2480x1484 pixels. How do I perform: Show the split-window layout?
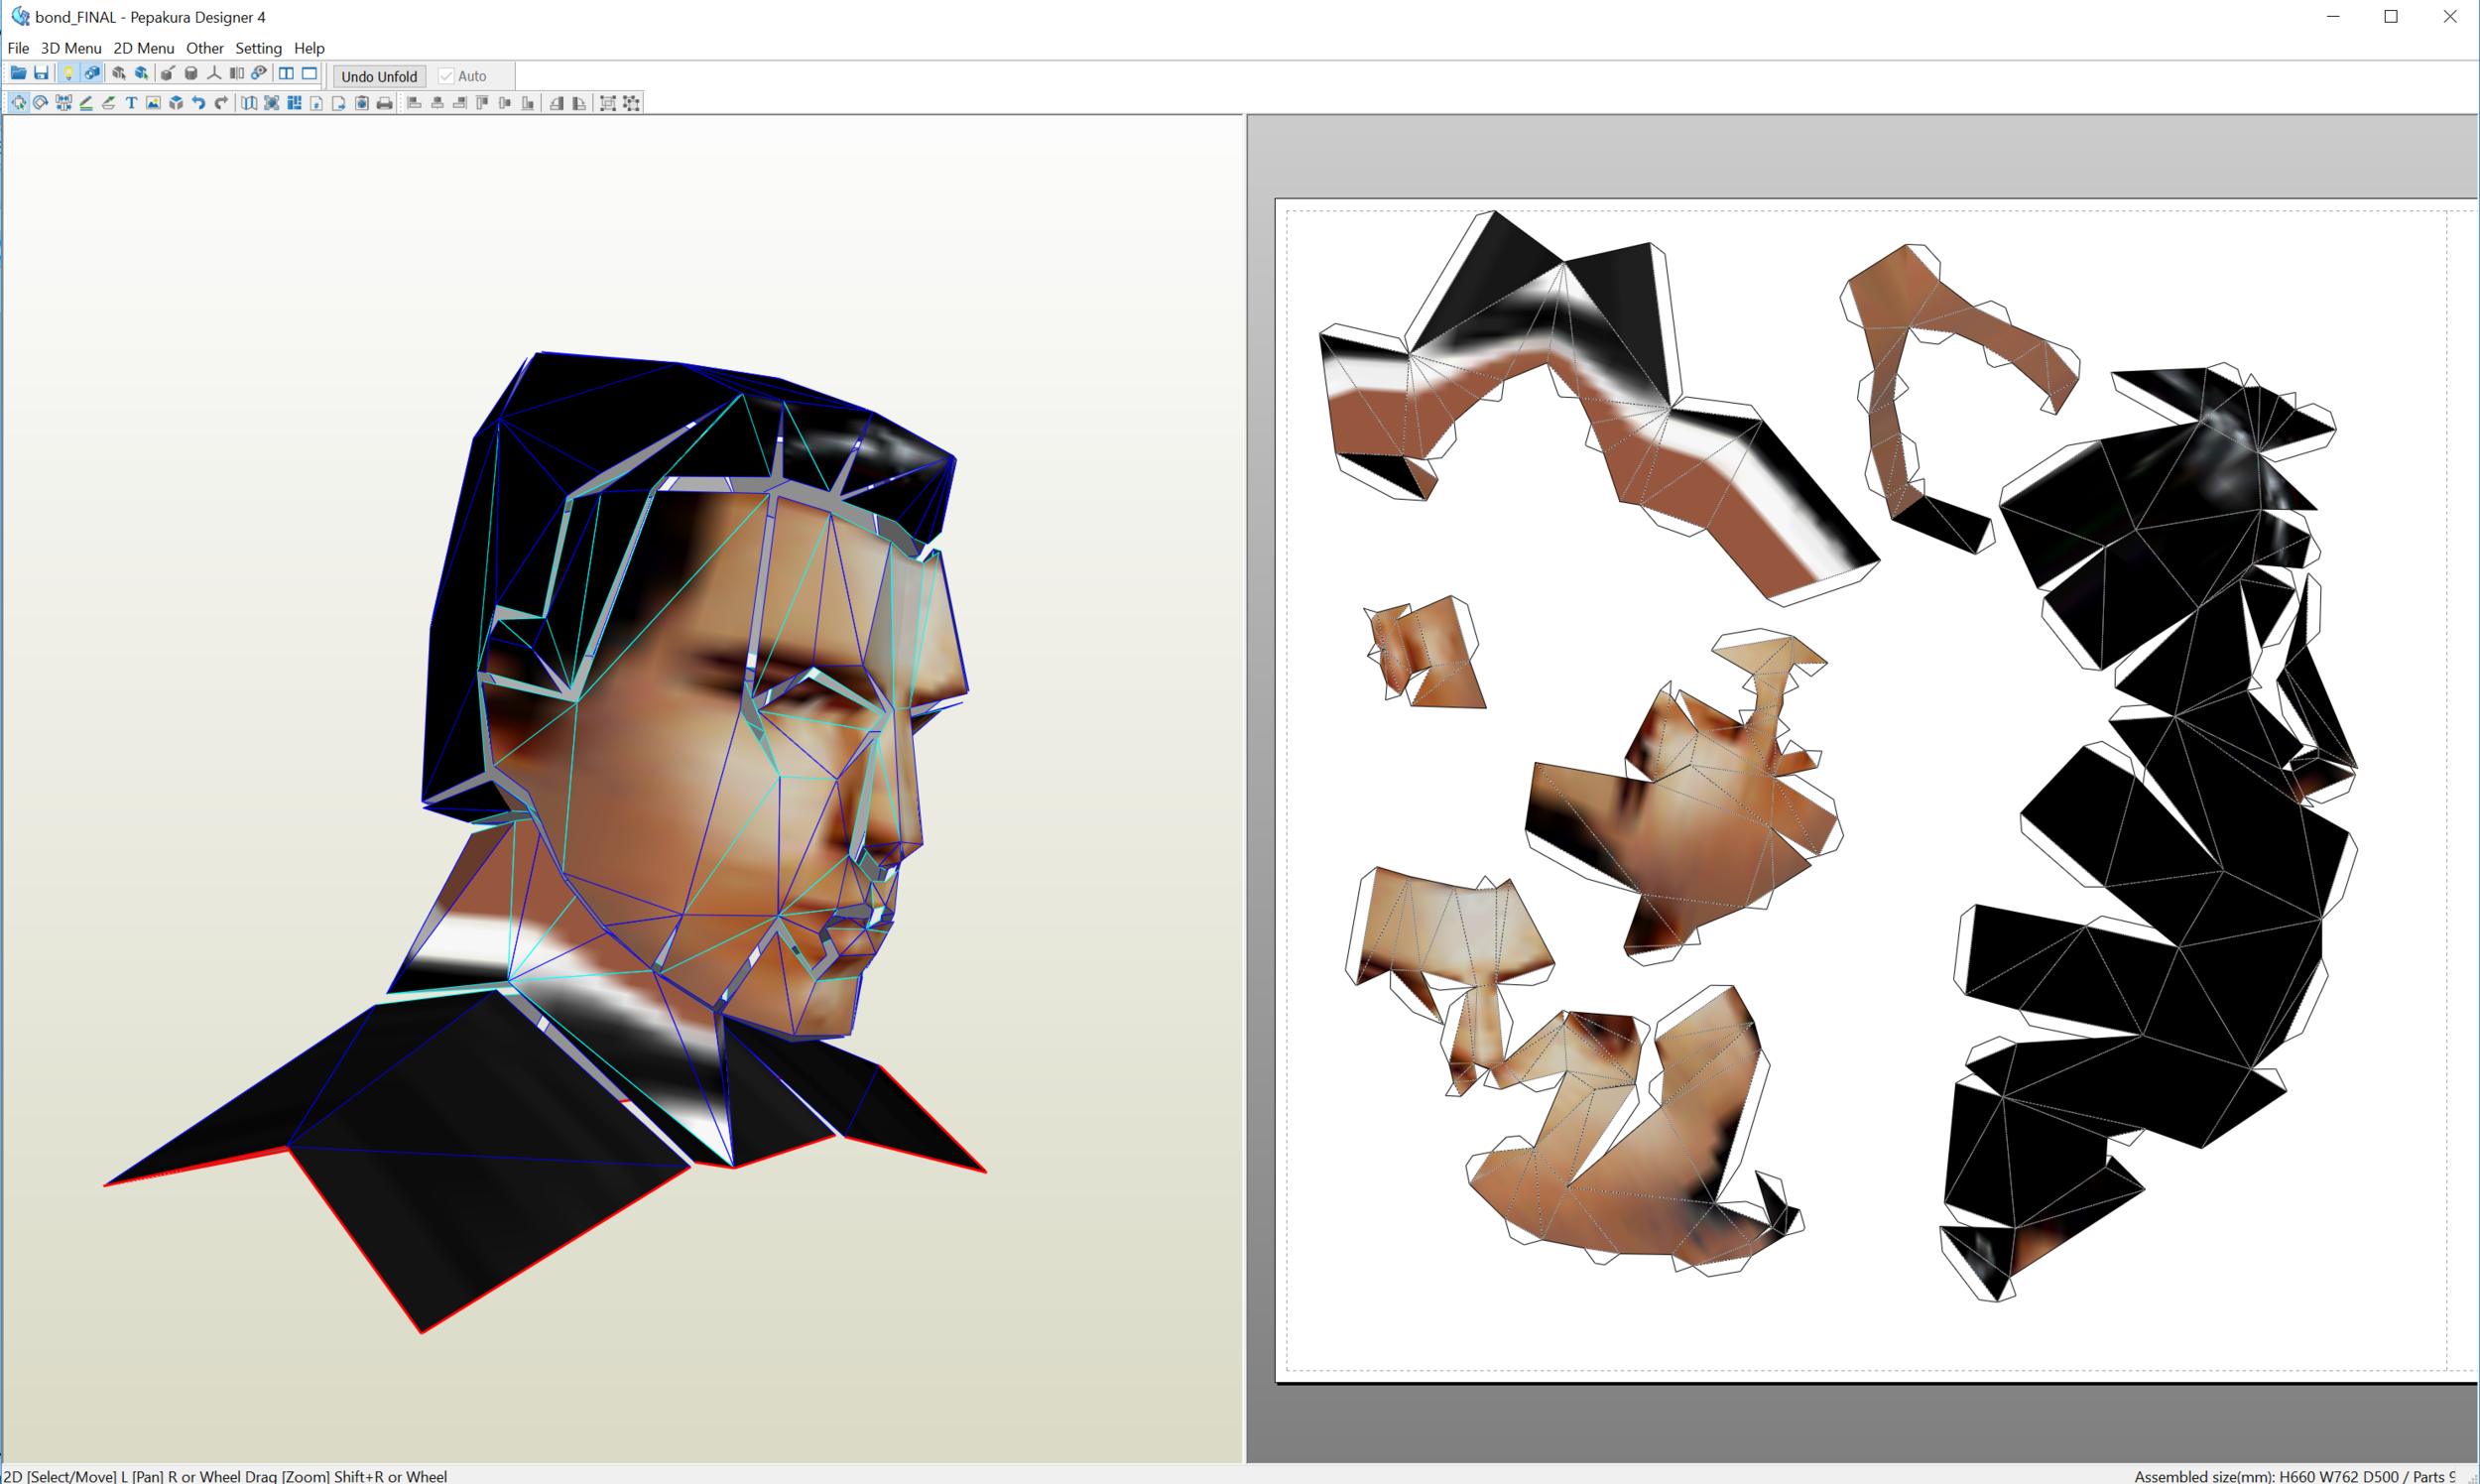(x=286, y=74)
